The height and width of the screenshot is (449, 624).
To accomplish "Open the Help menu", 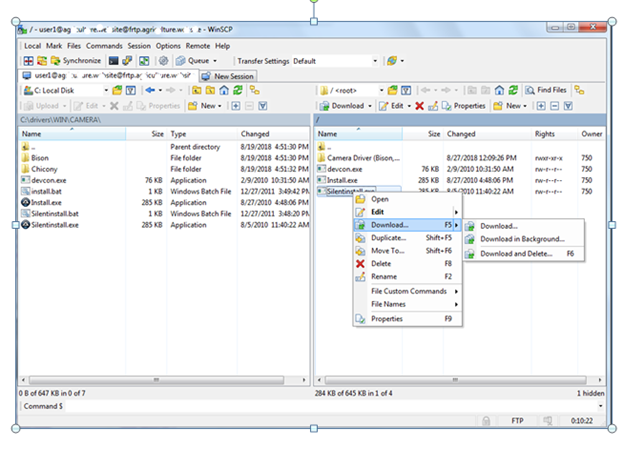I will click(x=222, y=46).
